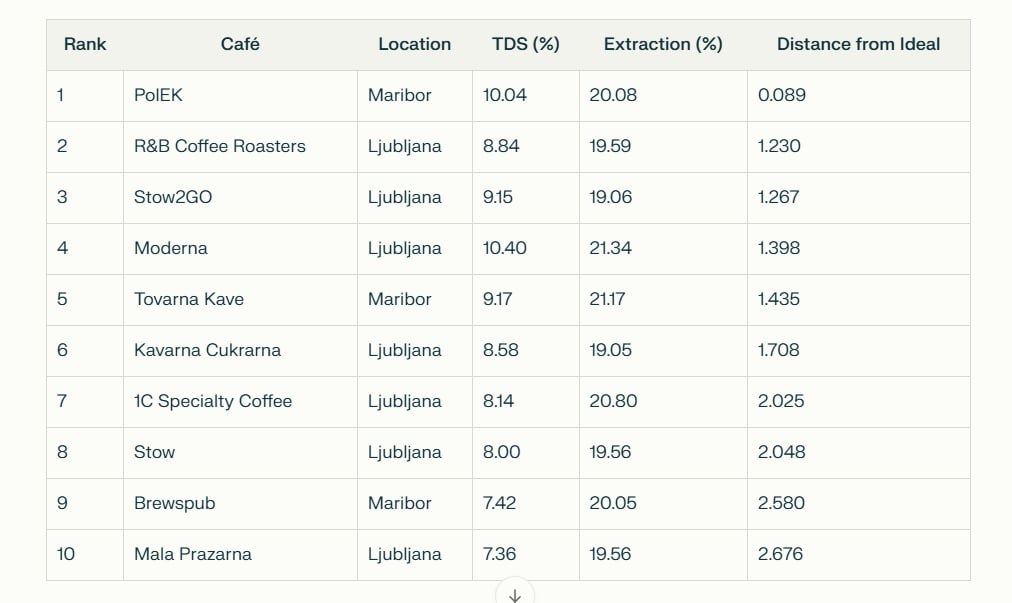Select the Stow2GO café name
This screenshot has height=603, width=1012.
pos(173,198)
